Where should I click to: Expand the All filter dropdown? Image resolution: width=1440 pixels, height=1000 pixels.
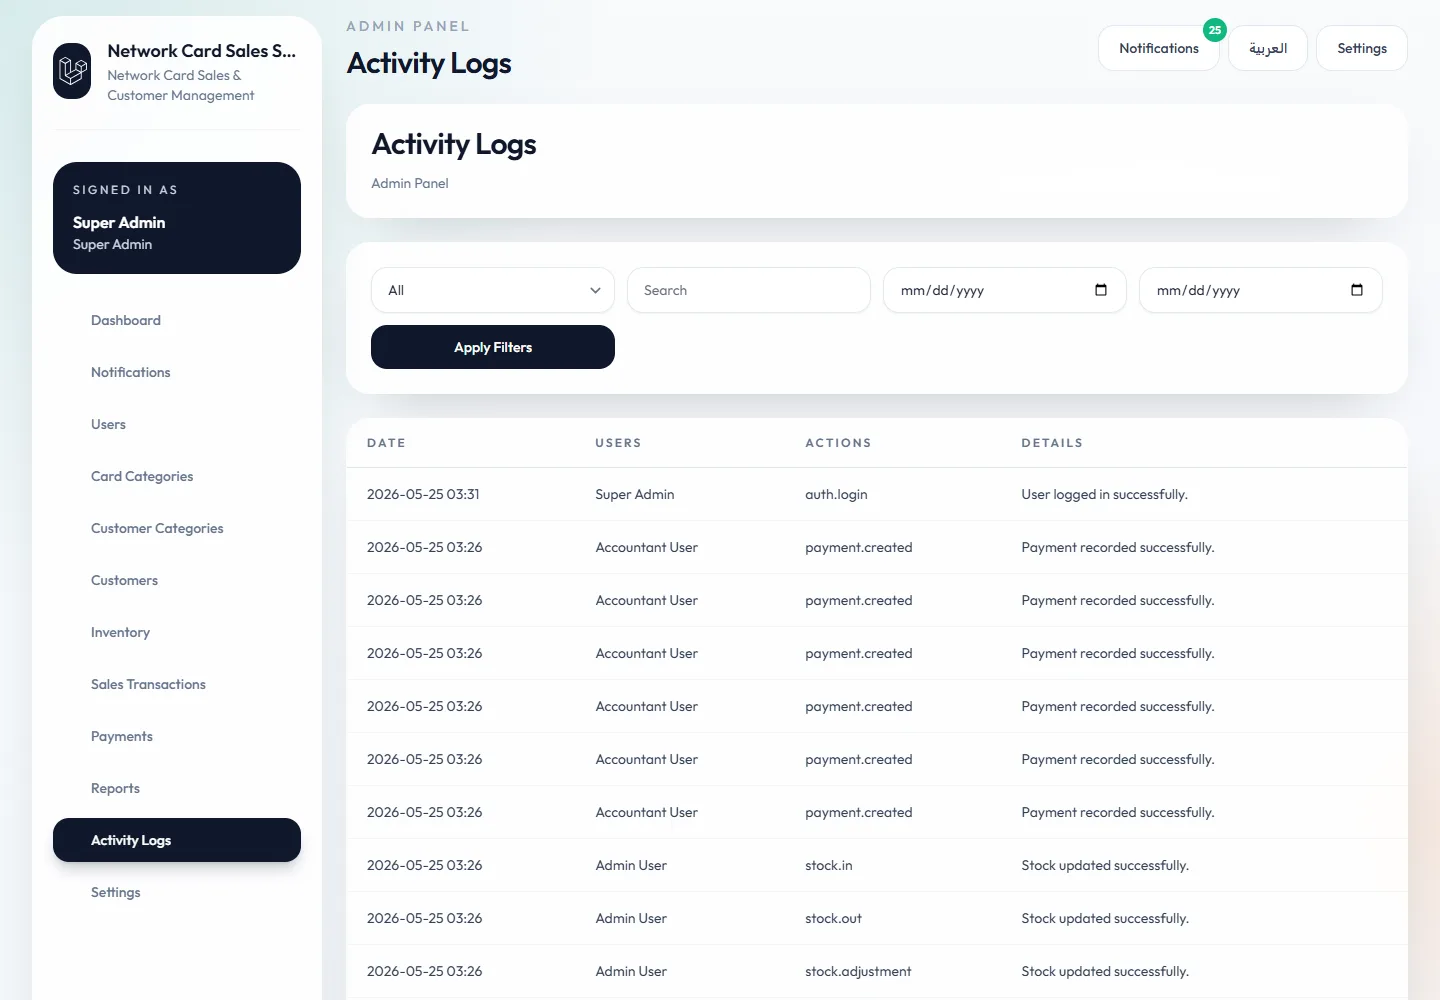(x=493, y=290)
